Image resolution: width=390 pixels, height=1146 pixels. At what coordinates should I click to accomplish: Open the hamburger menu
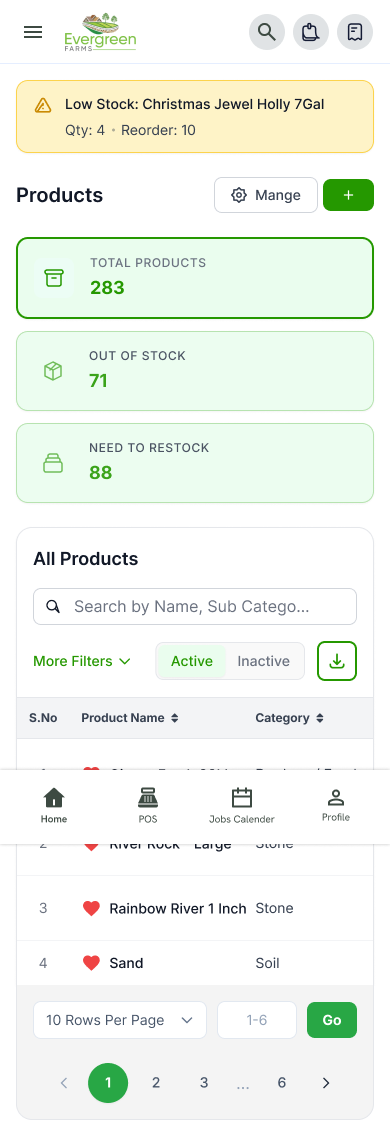coord(33,32)
